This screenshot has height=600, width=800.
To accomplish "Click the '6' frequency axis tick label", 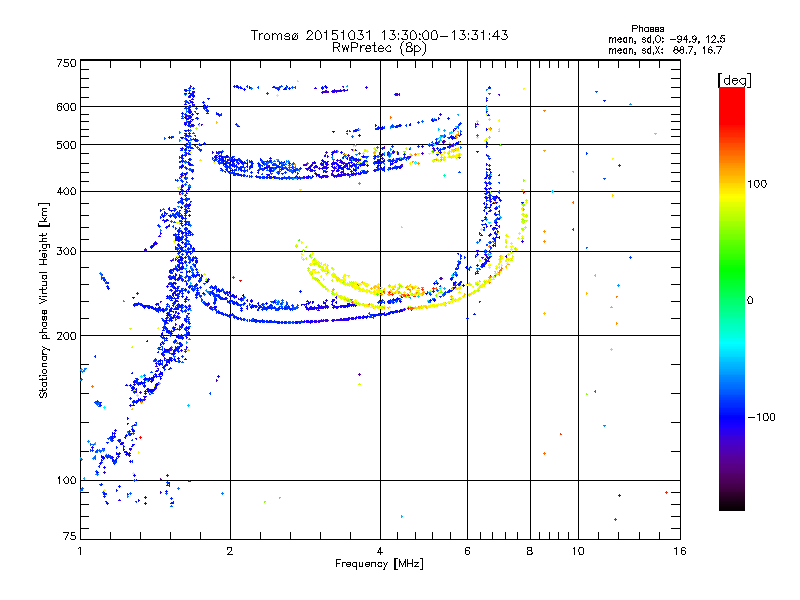I will 467,551.
